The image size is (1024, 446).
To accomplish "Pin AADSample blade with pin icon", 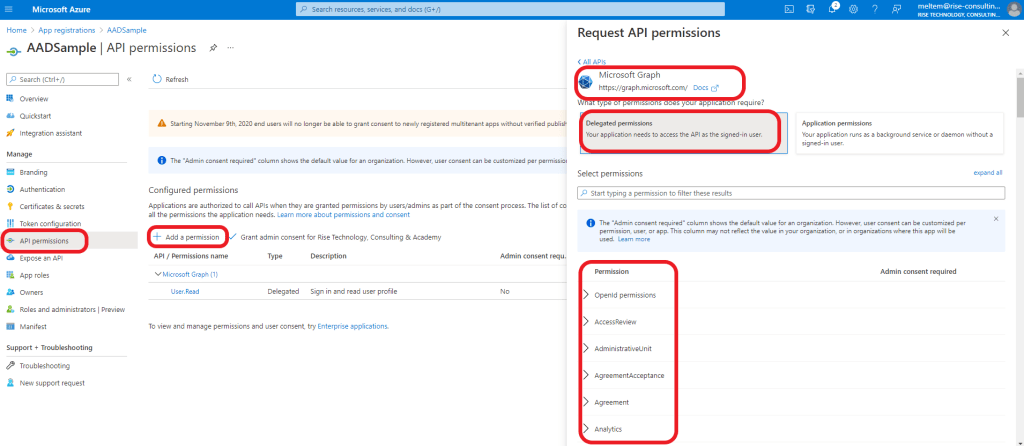I will (213, 48).
